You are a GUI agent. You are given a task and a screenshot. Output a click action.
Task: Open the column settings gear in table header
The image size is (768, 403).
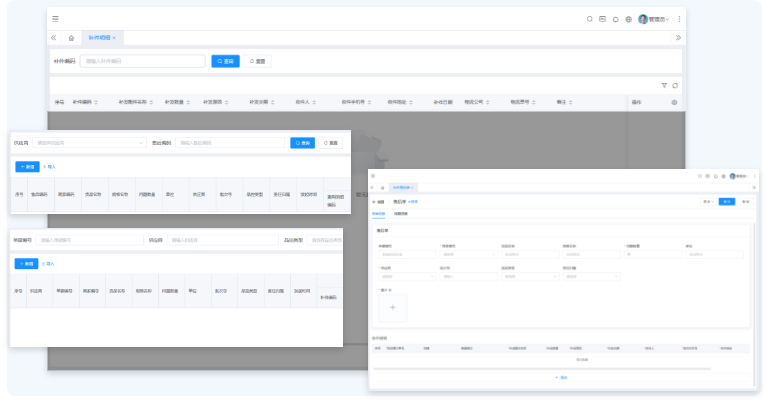point(674,102)
